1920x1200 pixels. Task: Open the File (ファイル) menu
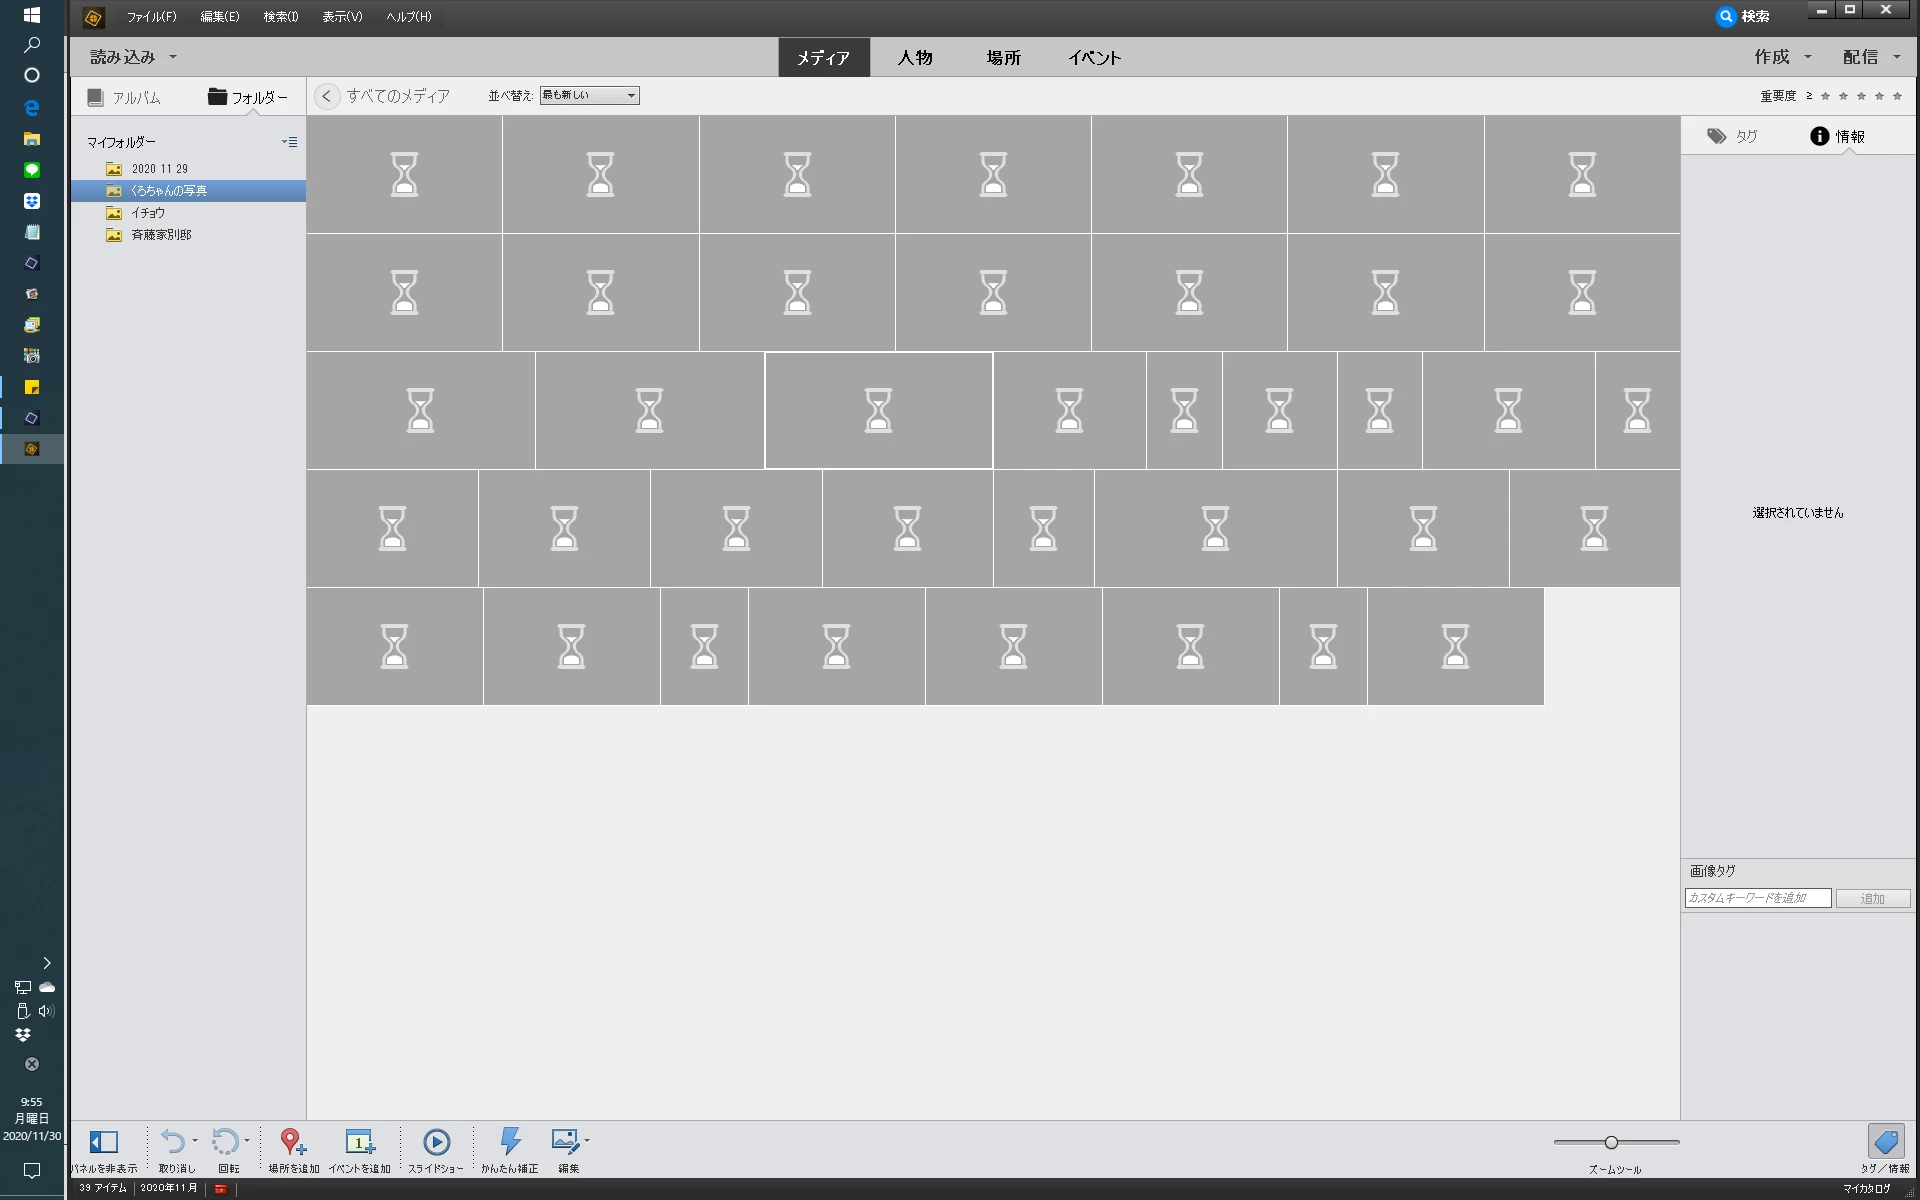pos(151,17)
